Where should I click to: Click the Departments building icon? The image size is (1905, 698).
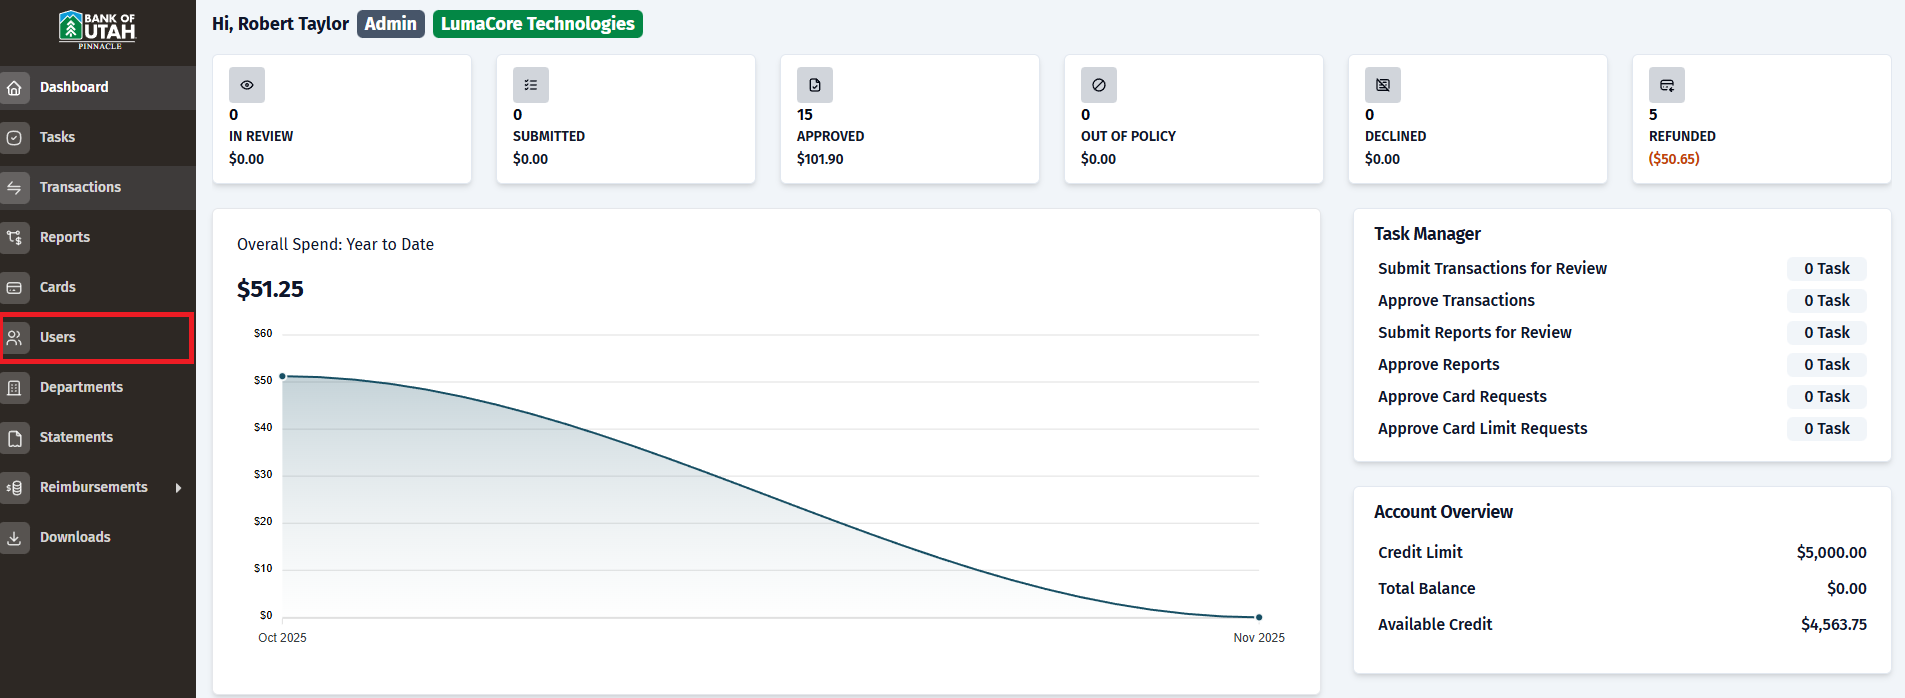point(14,388)
